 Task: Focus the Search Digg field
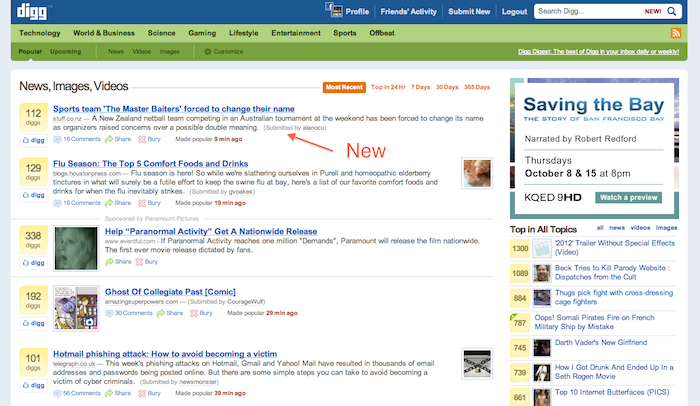589,11
